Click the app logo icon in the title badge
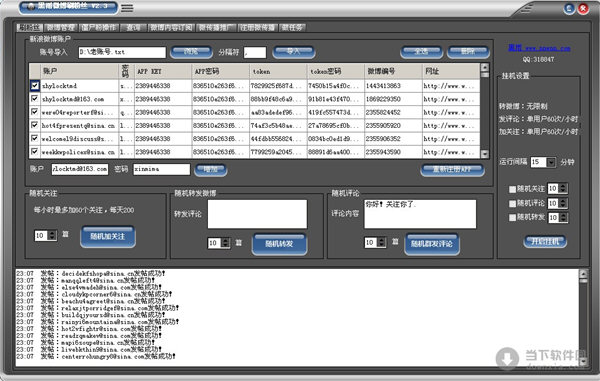 click(x=31, y=7)
